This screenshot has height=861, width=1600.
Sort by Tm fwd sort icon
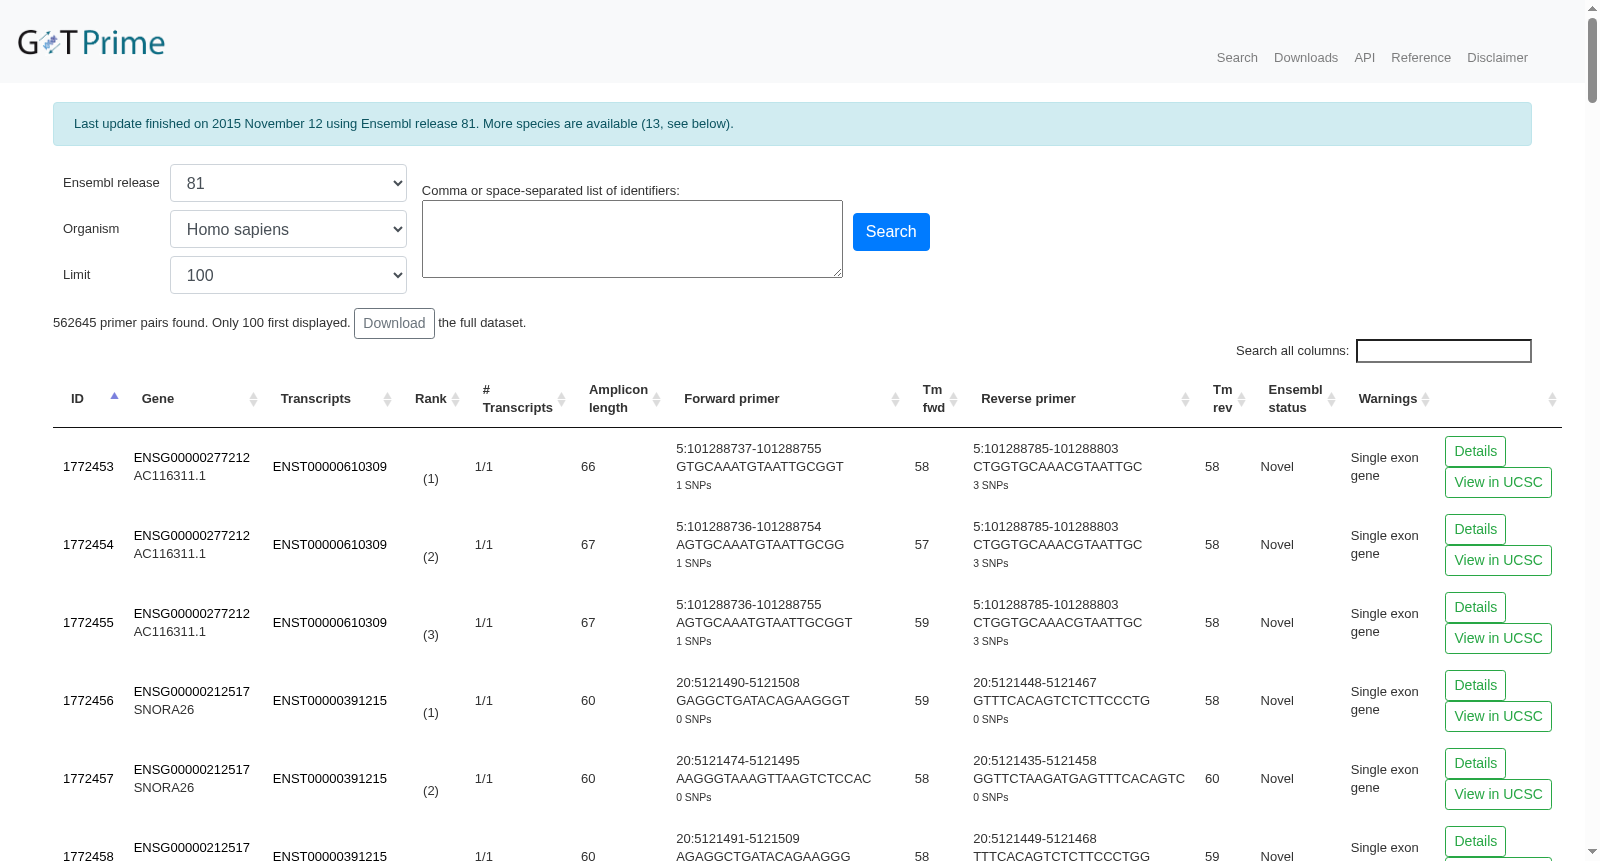(954, 399)
